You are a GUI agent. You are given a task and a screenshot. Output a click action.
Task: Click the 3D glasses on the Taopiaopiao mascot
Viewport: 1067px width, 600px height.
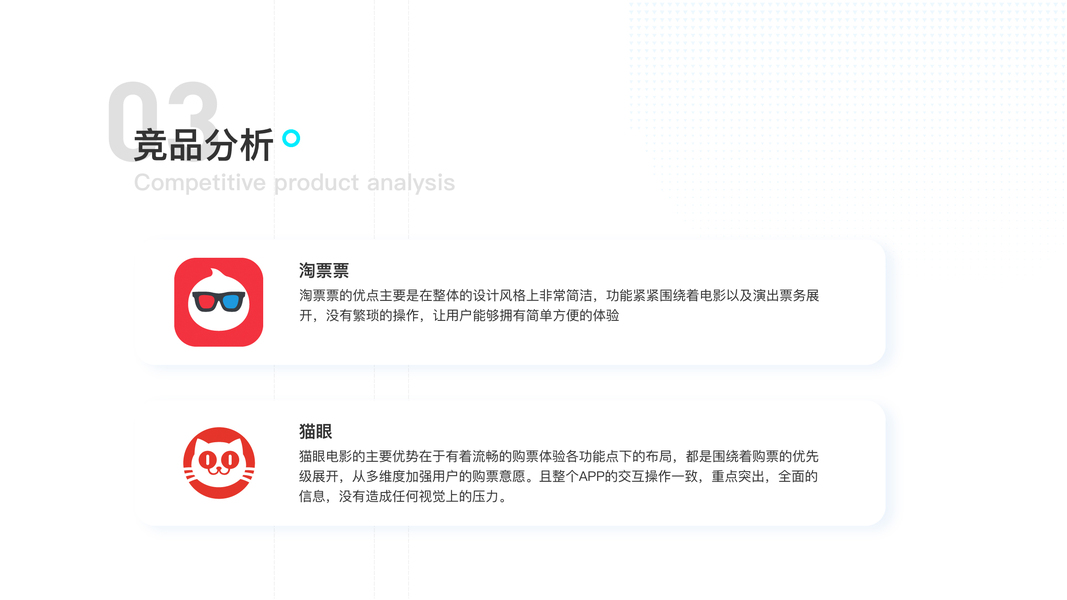pyautogui.click(x=218, y=301)
